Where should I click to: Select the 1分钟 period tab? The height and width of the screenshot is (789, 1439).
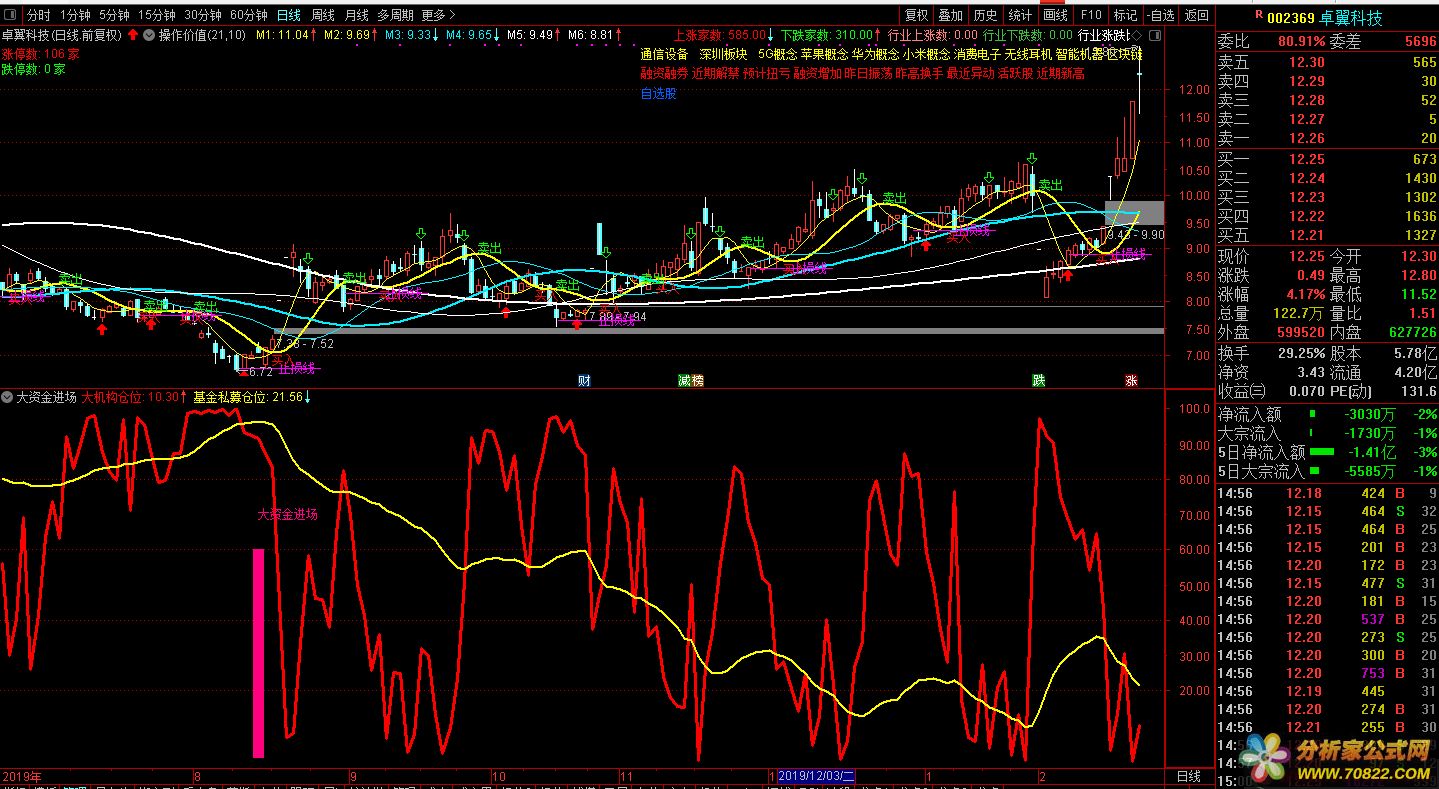[75, 15]
